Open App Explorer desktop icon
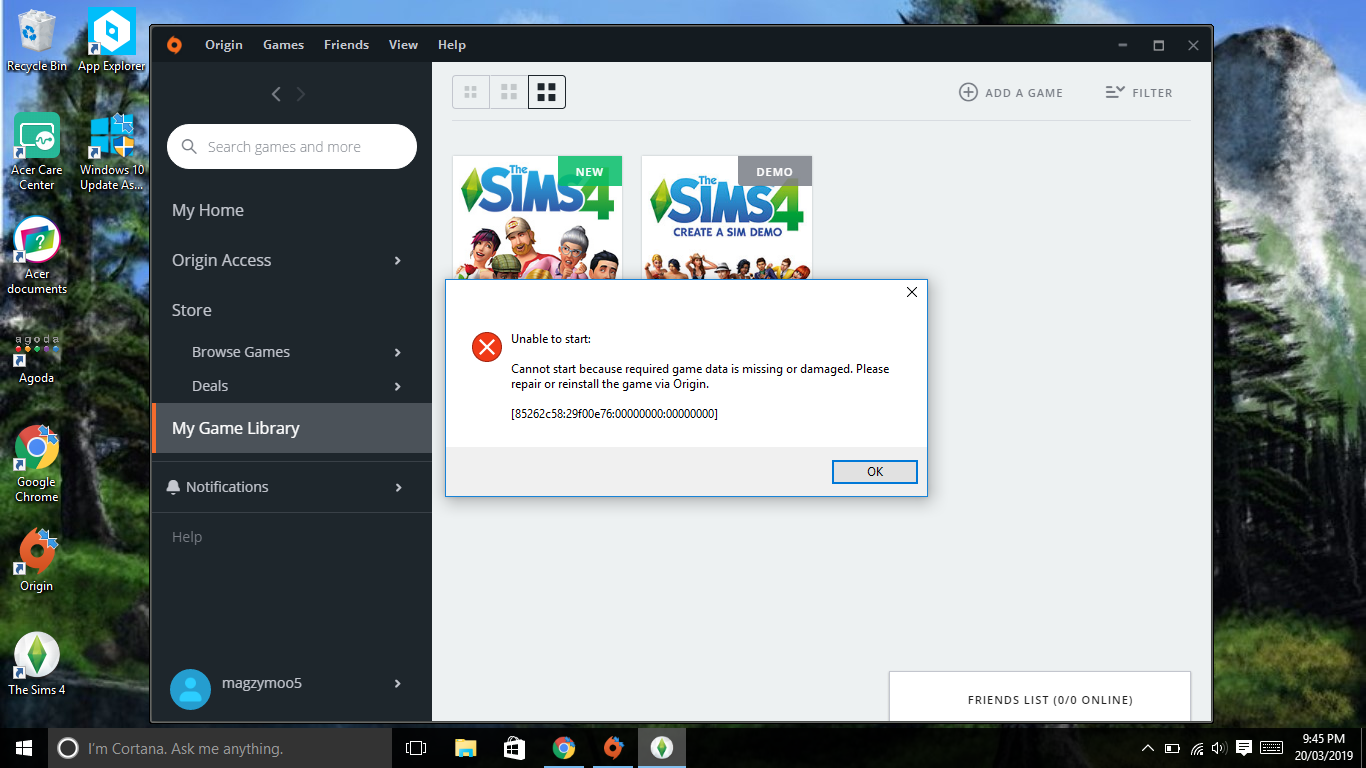 pyautogui.click(x=111, y=40)
